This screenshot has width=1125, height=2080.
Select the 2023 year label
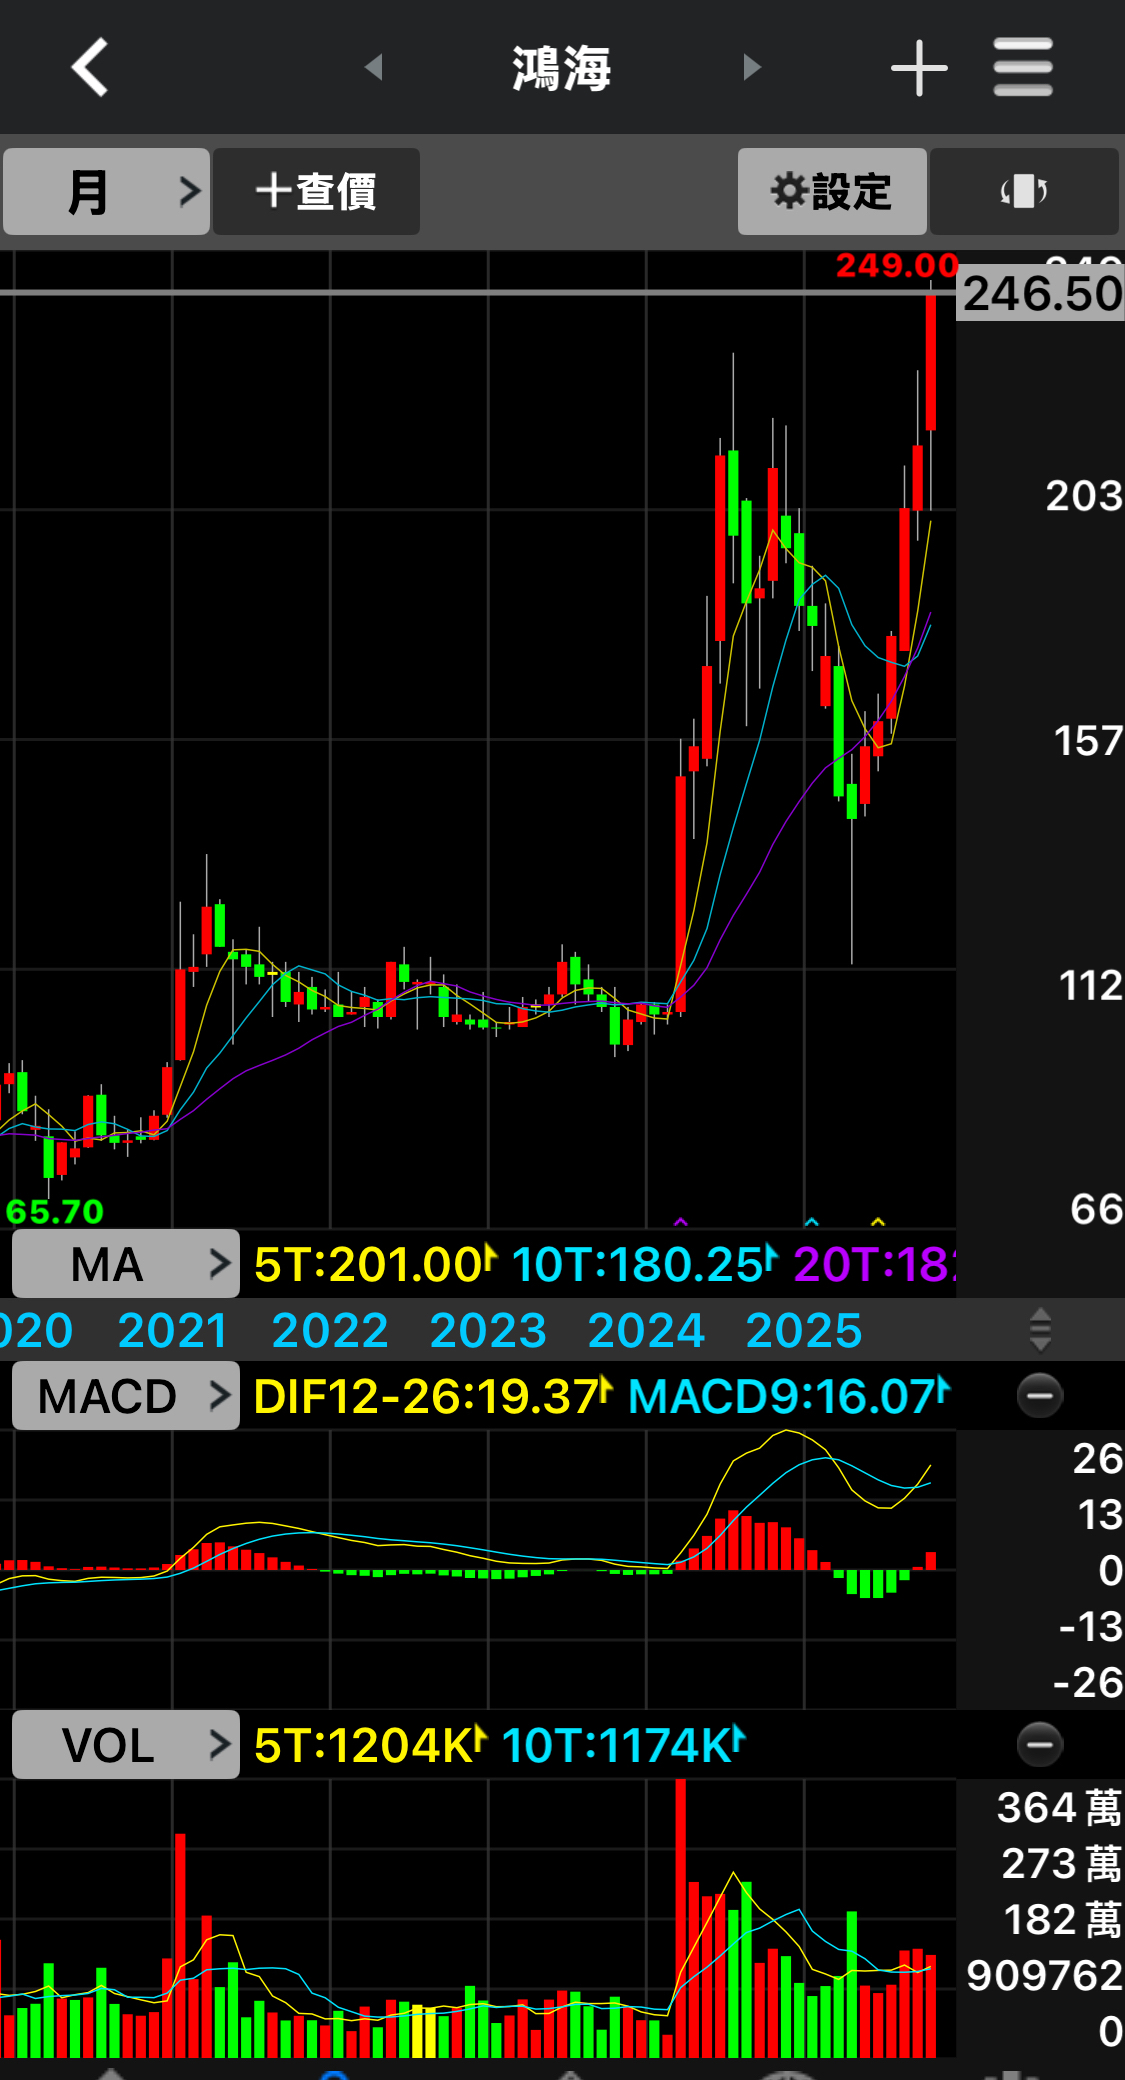[488, 1331]
